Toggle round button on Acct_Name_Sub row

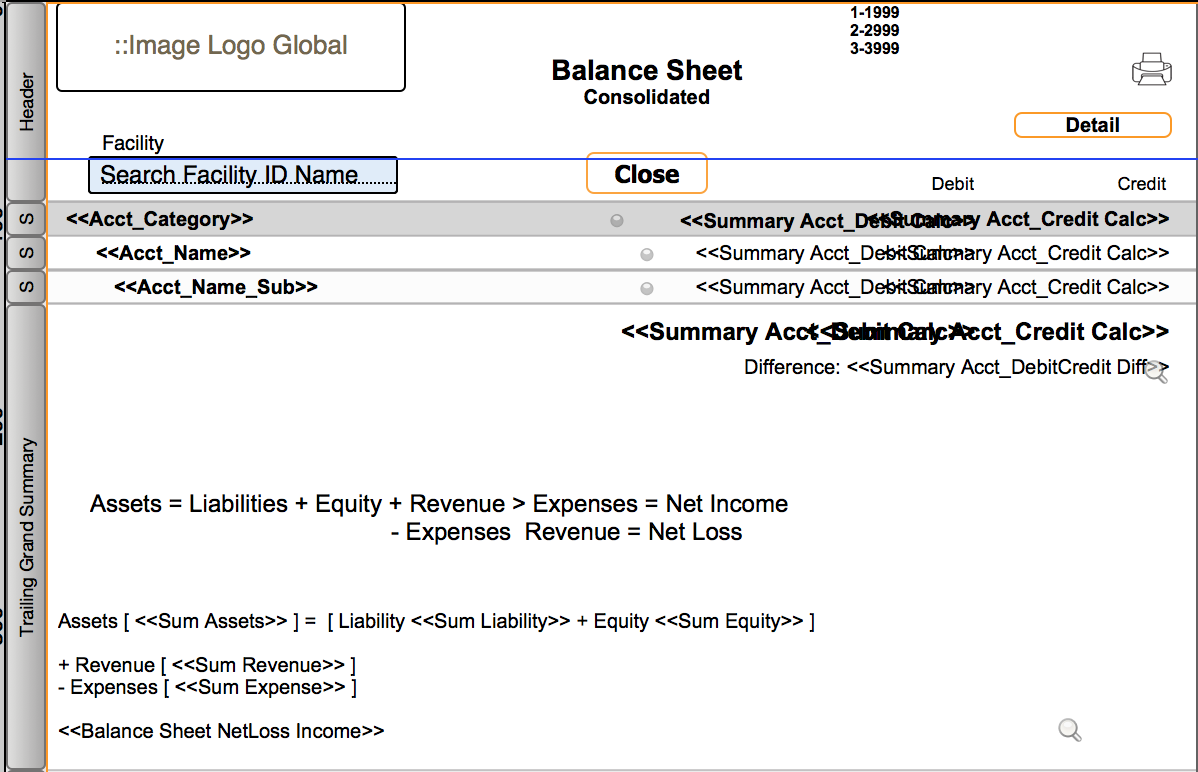click(646, 288)
